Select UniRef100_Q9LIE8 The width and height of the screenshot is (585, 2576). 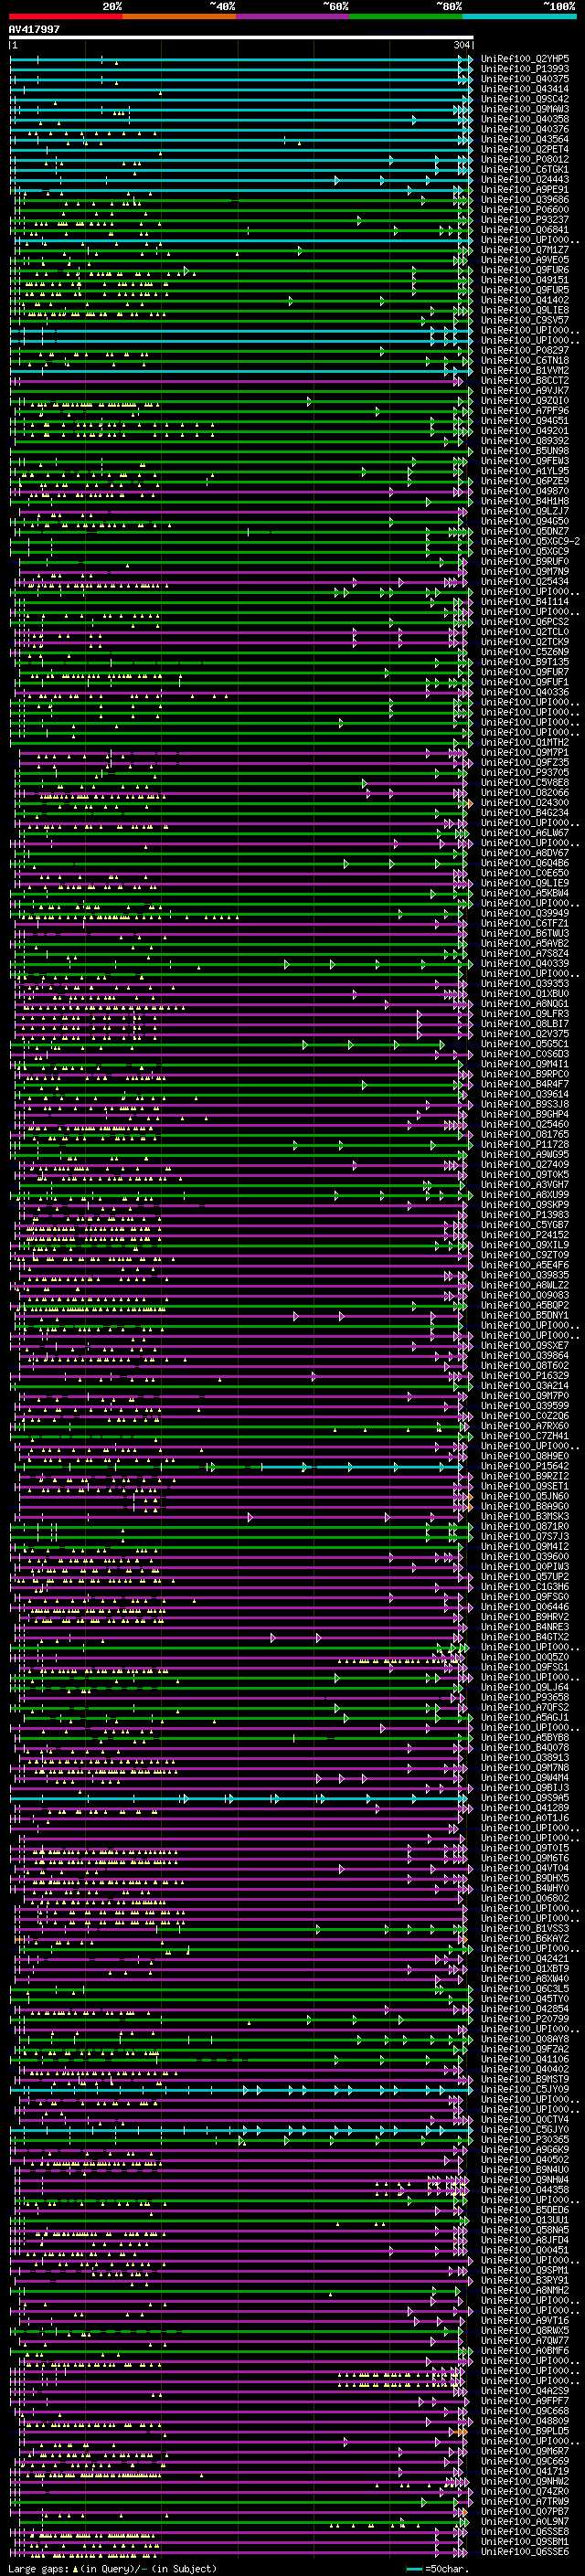coord(525,310)
